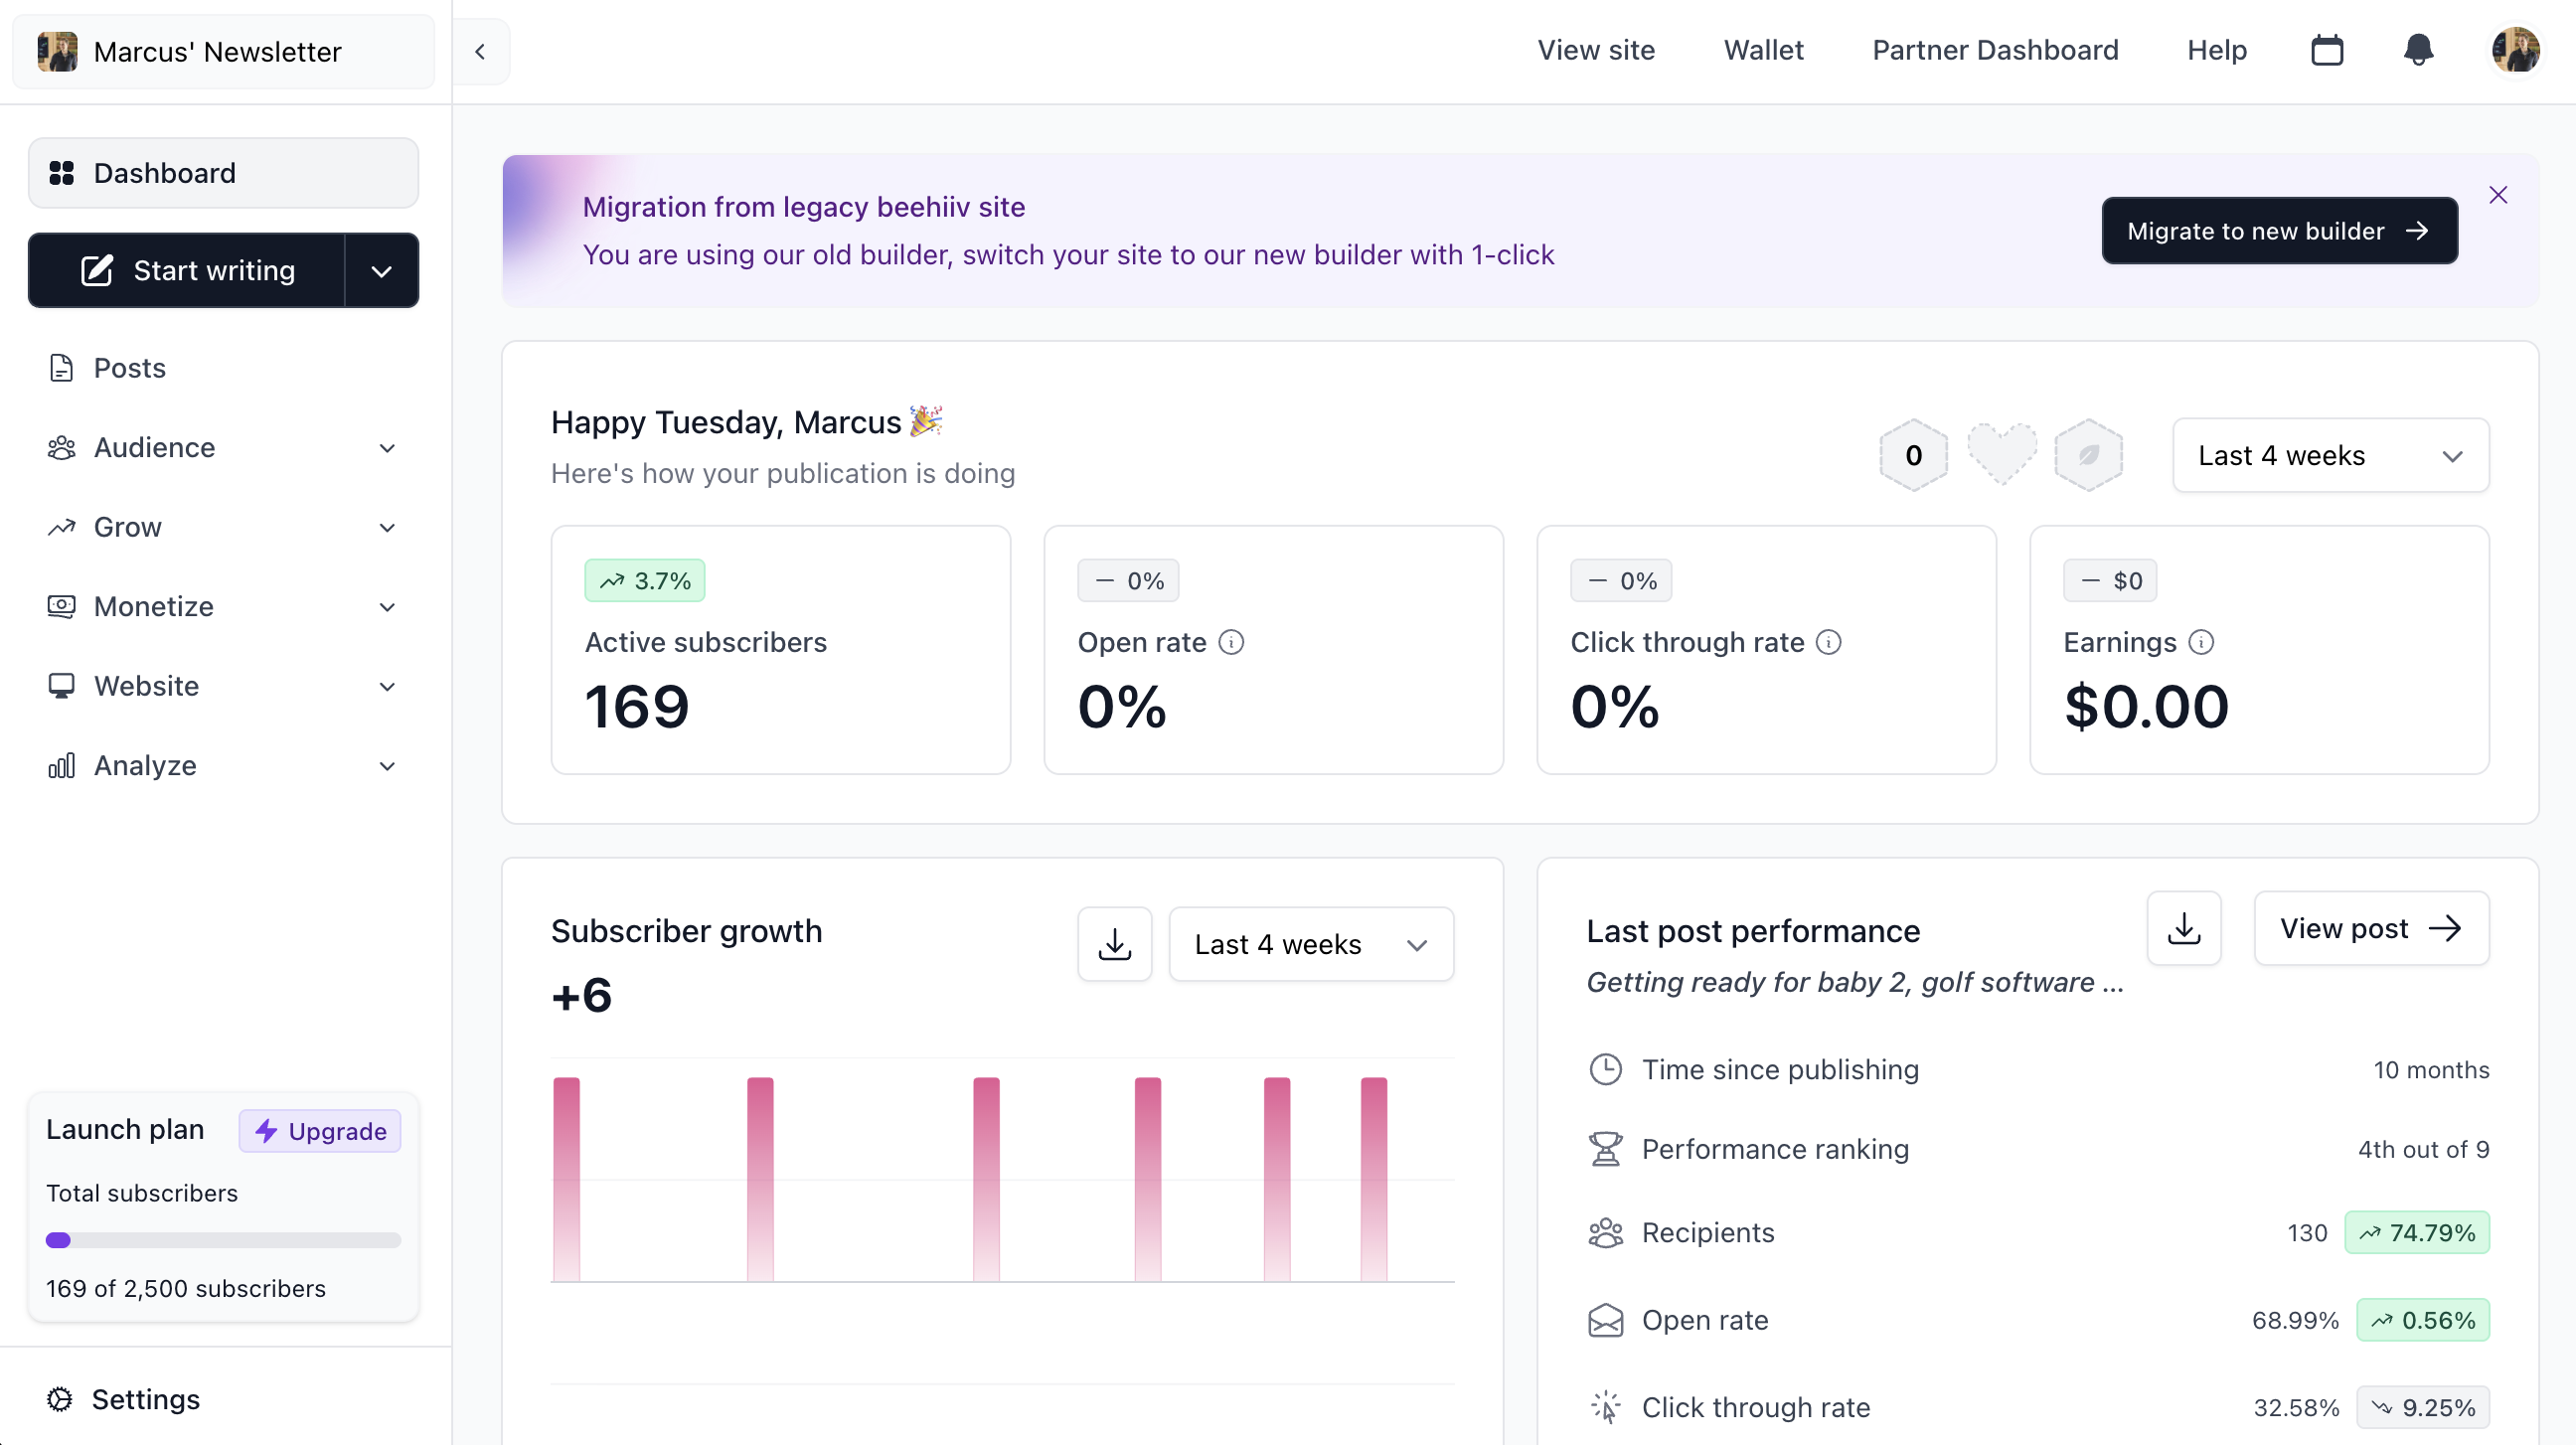Expand the Start writing dropdown arrow
This screenshot has width=2576, height=1445.
381,270
